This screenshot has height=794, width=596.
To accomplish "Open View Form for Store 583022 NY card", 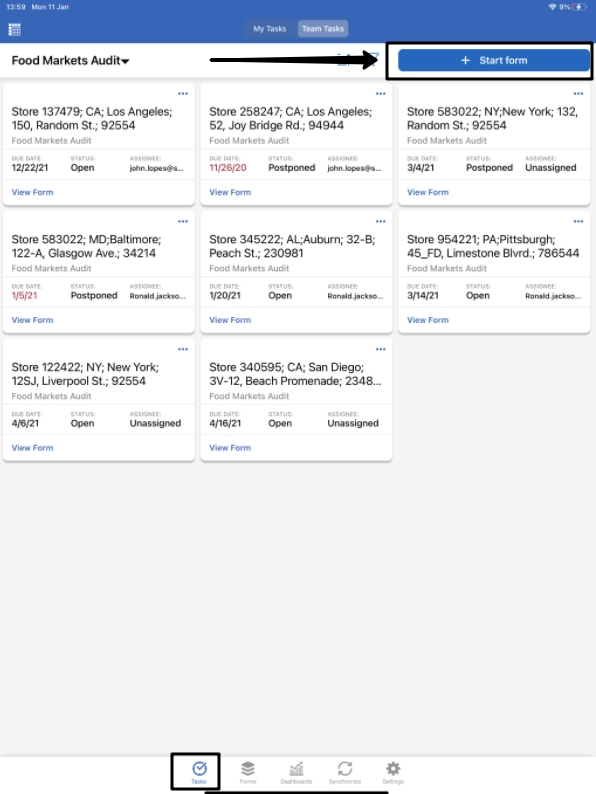I will point(428,192).
